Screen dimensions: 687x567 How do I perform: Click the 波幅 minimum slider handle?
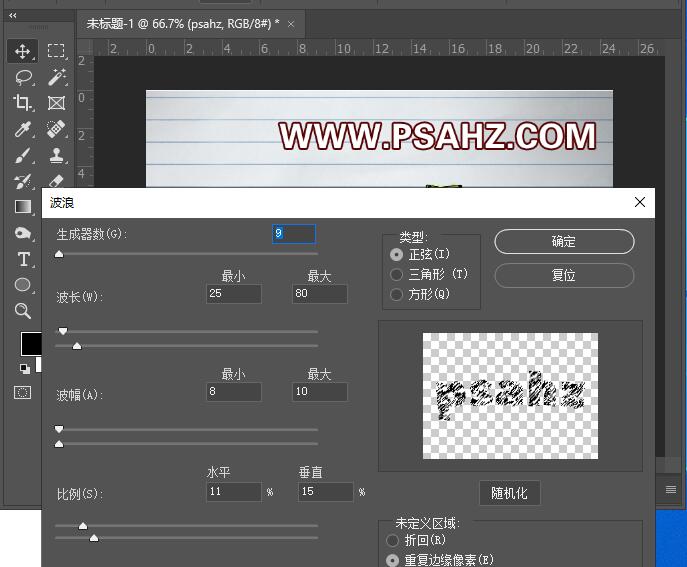(59, 429)
